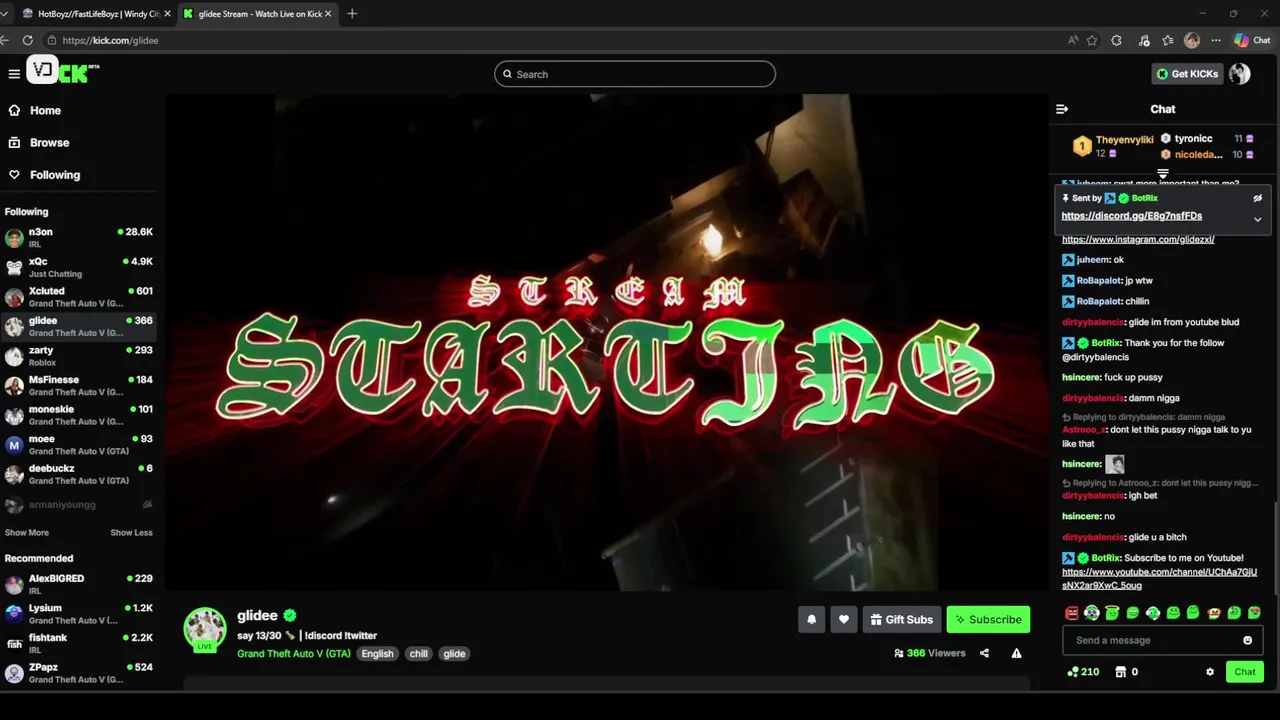Open Copilot Chat in browser toolbar
1280x720 pixels.
tap(1252, 40)
